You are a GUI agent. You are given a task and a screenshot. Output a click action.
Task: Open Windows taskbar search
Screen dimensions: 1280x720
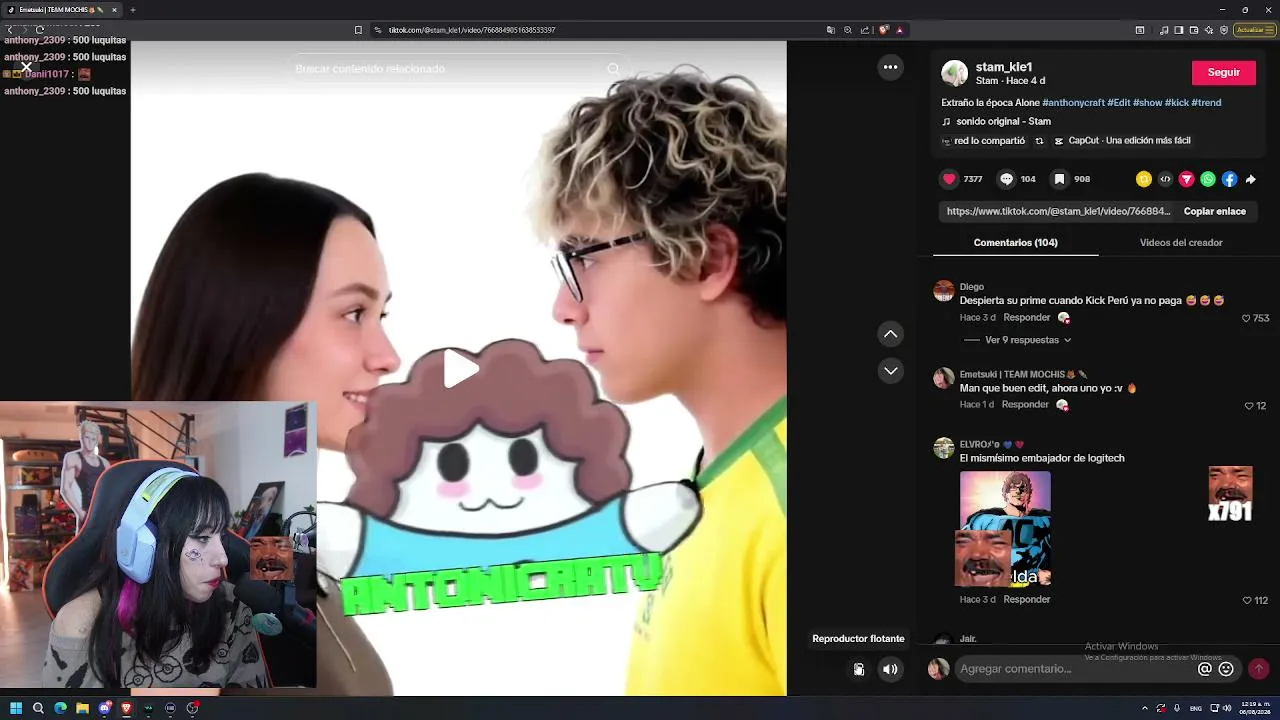[38, 708]
